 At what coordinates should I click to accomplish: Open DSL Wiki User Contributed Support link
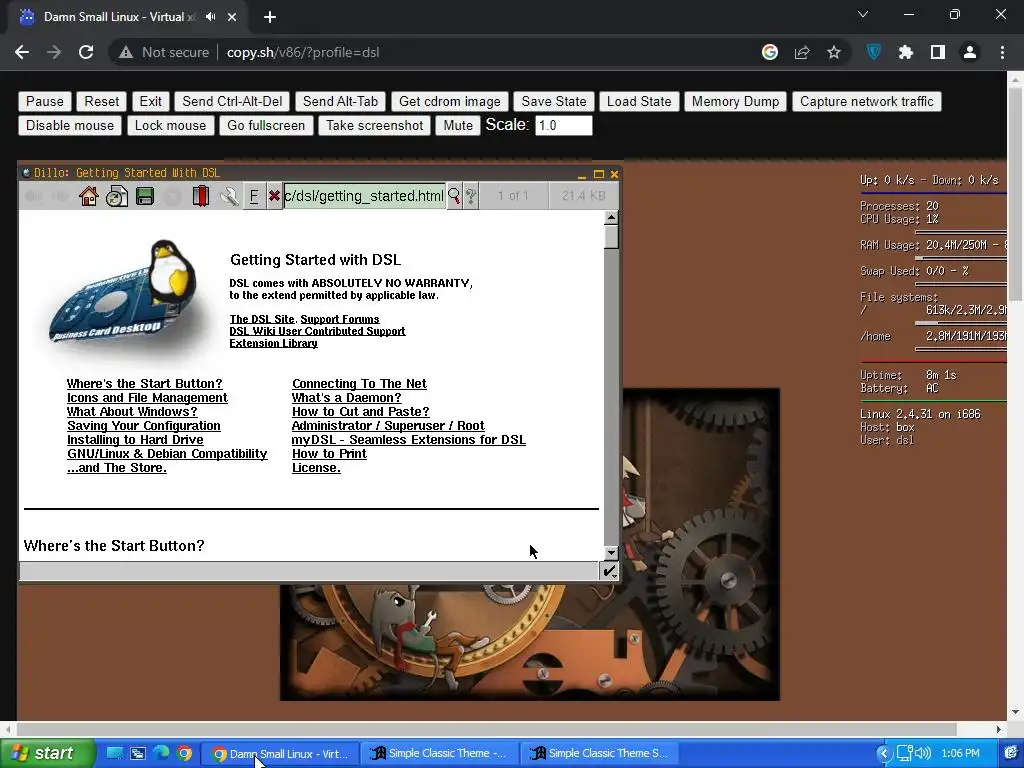[x=317, y=331]
